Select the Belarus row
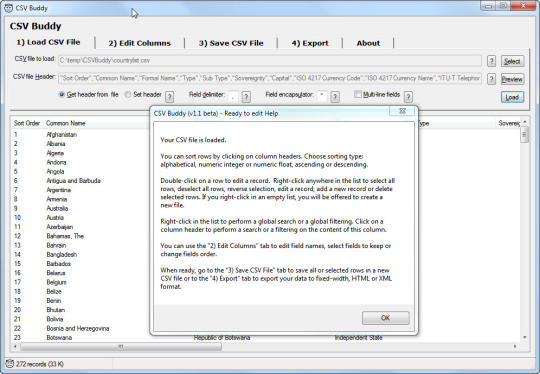 point(56,273)
